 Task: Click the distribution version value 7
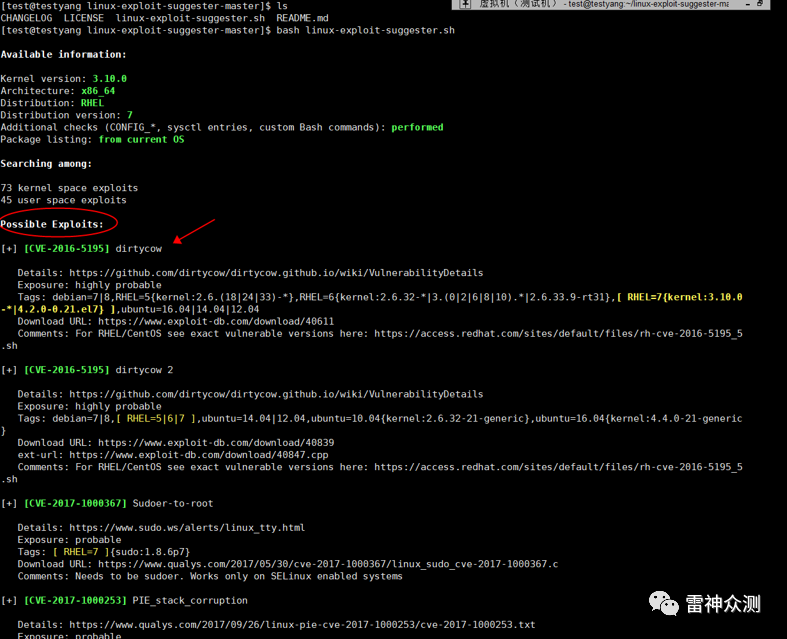129,115
